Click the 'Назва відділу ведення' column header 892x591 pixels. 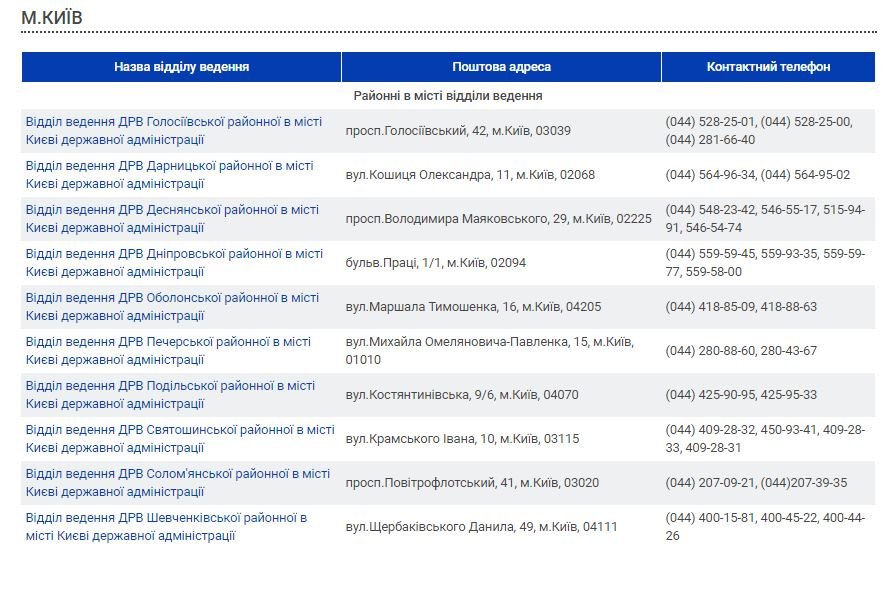(181, 67)
